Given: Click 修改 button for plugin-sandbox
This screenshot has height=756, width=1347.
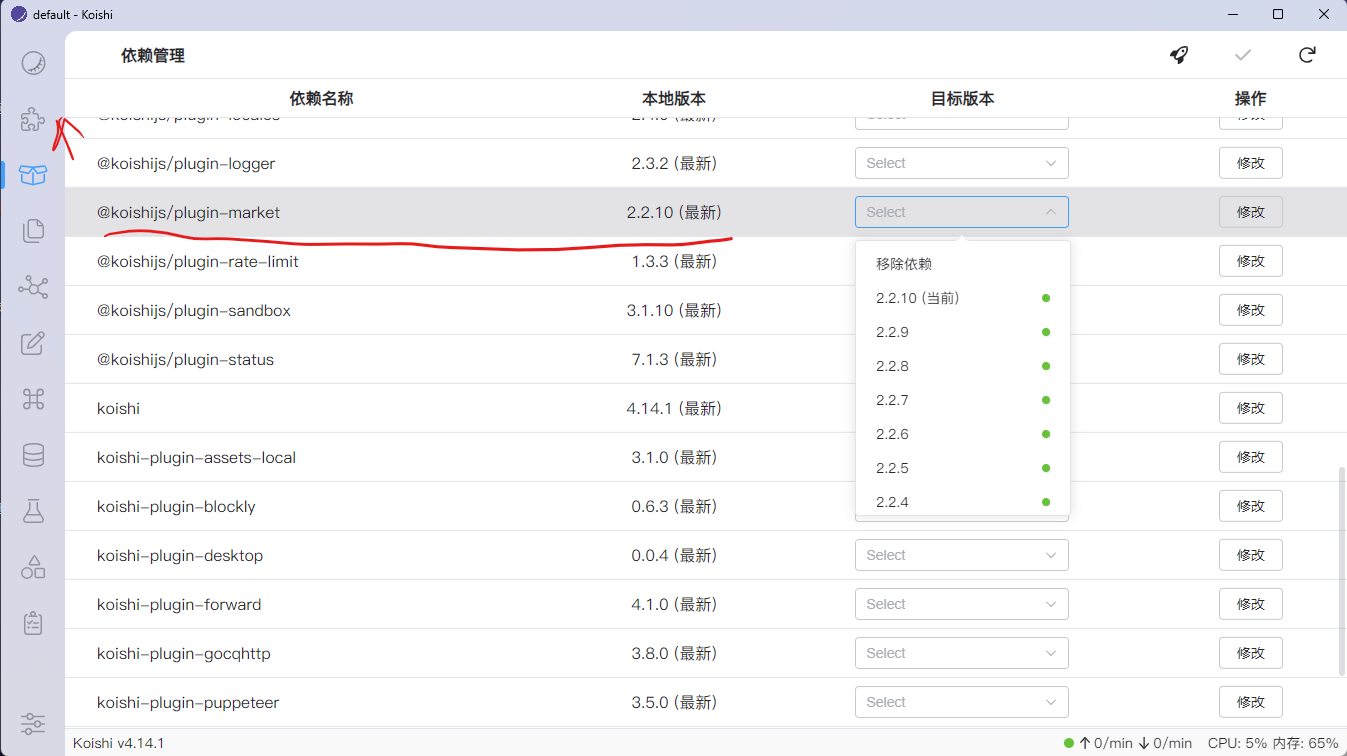Looking at the screenshot, I should 1250,310.
